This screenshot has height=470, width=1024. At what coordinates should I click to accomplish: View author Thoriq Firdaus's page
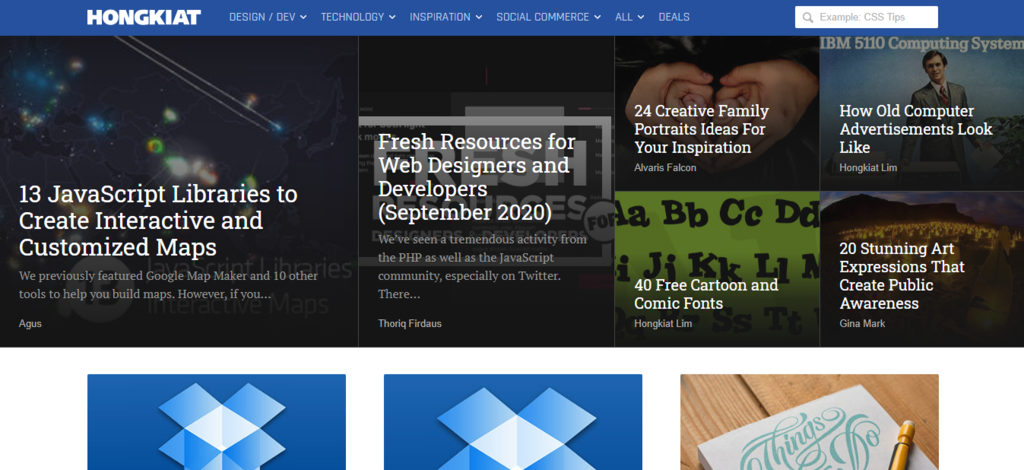pos(409,323)
